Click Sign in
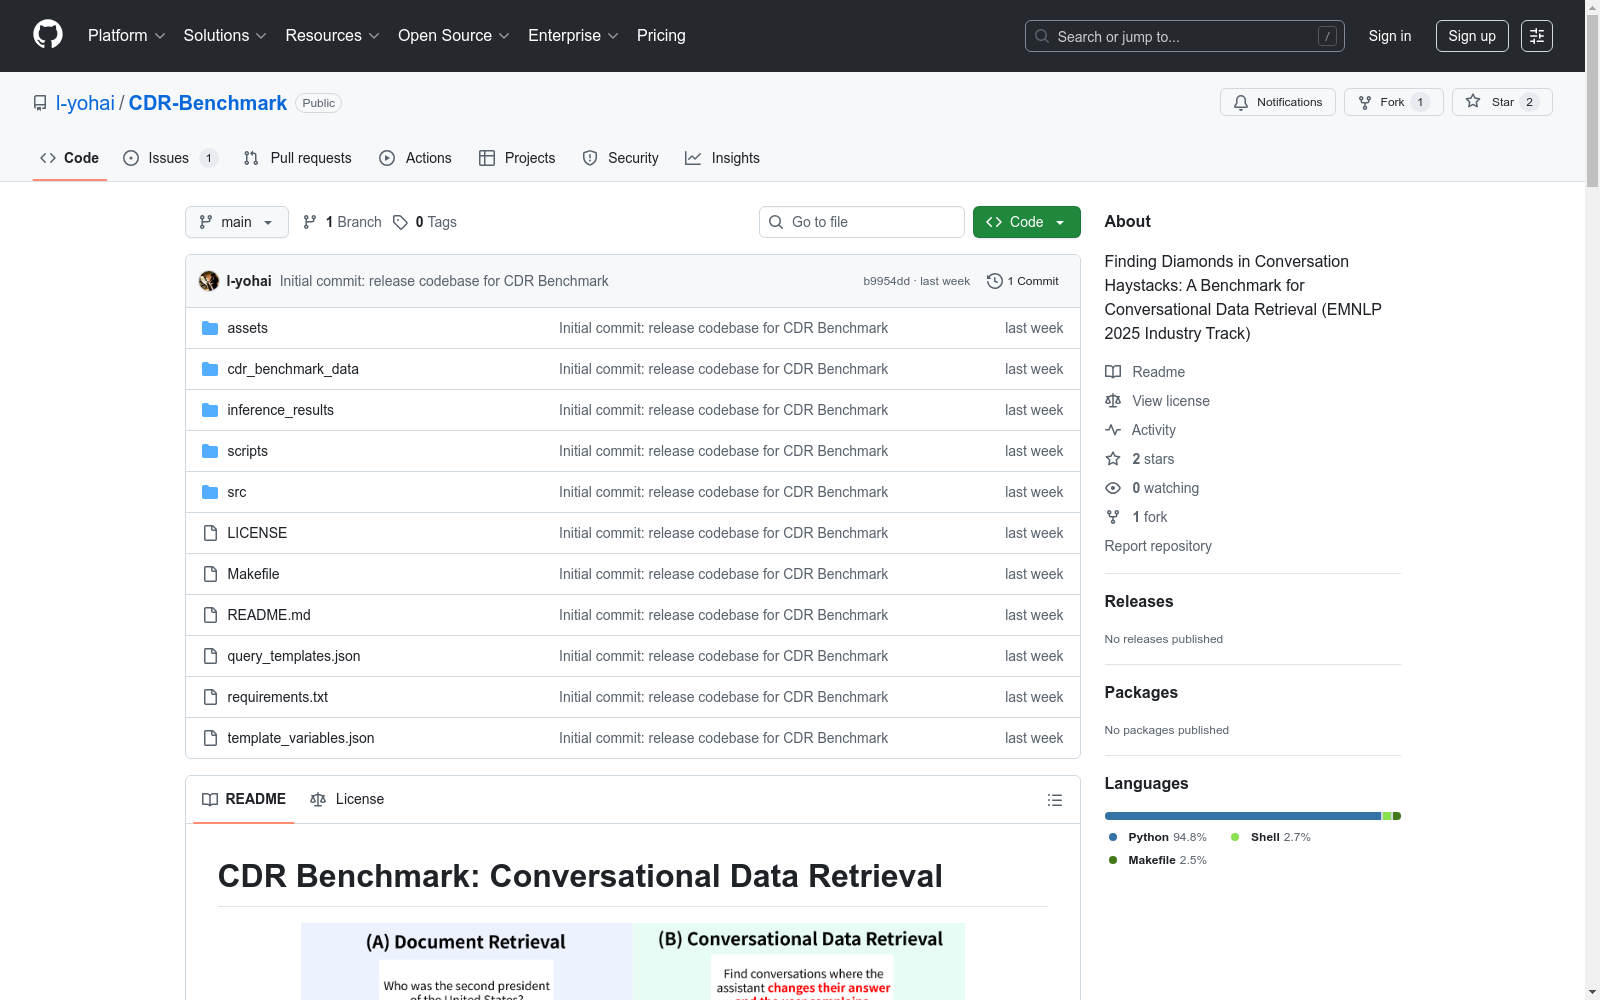Image resolution: width=1600 pixels, height=1000 pixels. coord(1390,36)
